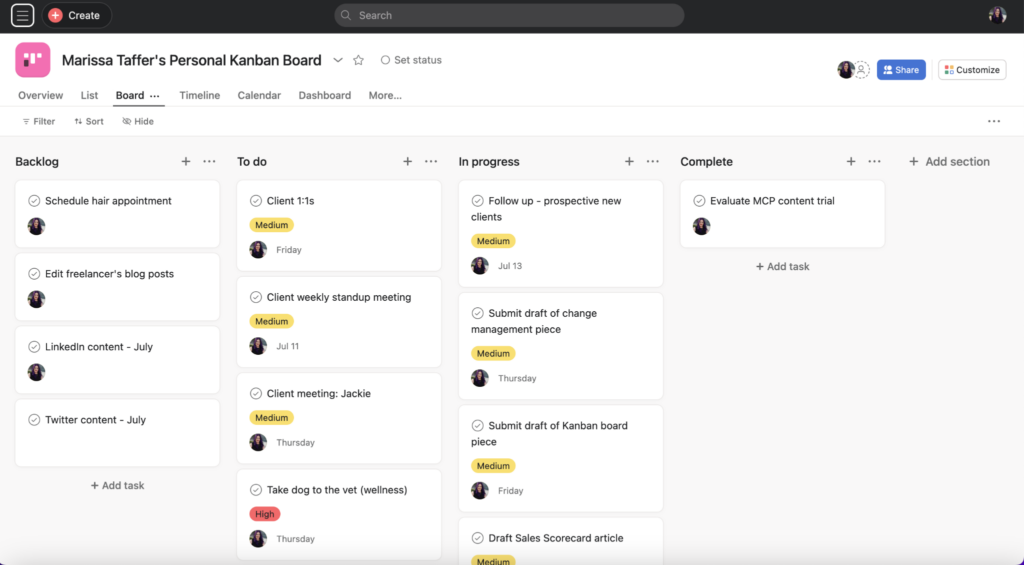Open Backlog section more options
This screenshot has width=1024, height=565.
tap(209, 161)
